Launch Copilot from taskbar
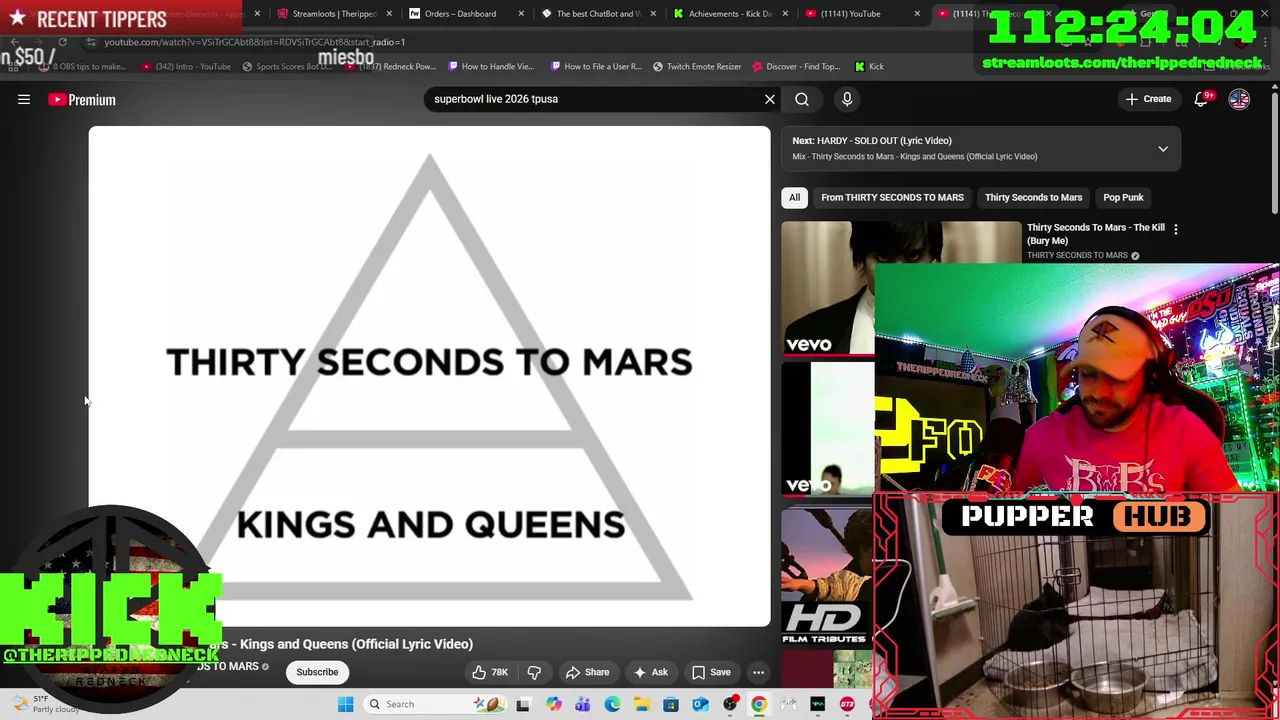The image size is (1280, 720). (553, 704)
